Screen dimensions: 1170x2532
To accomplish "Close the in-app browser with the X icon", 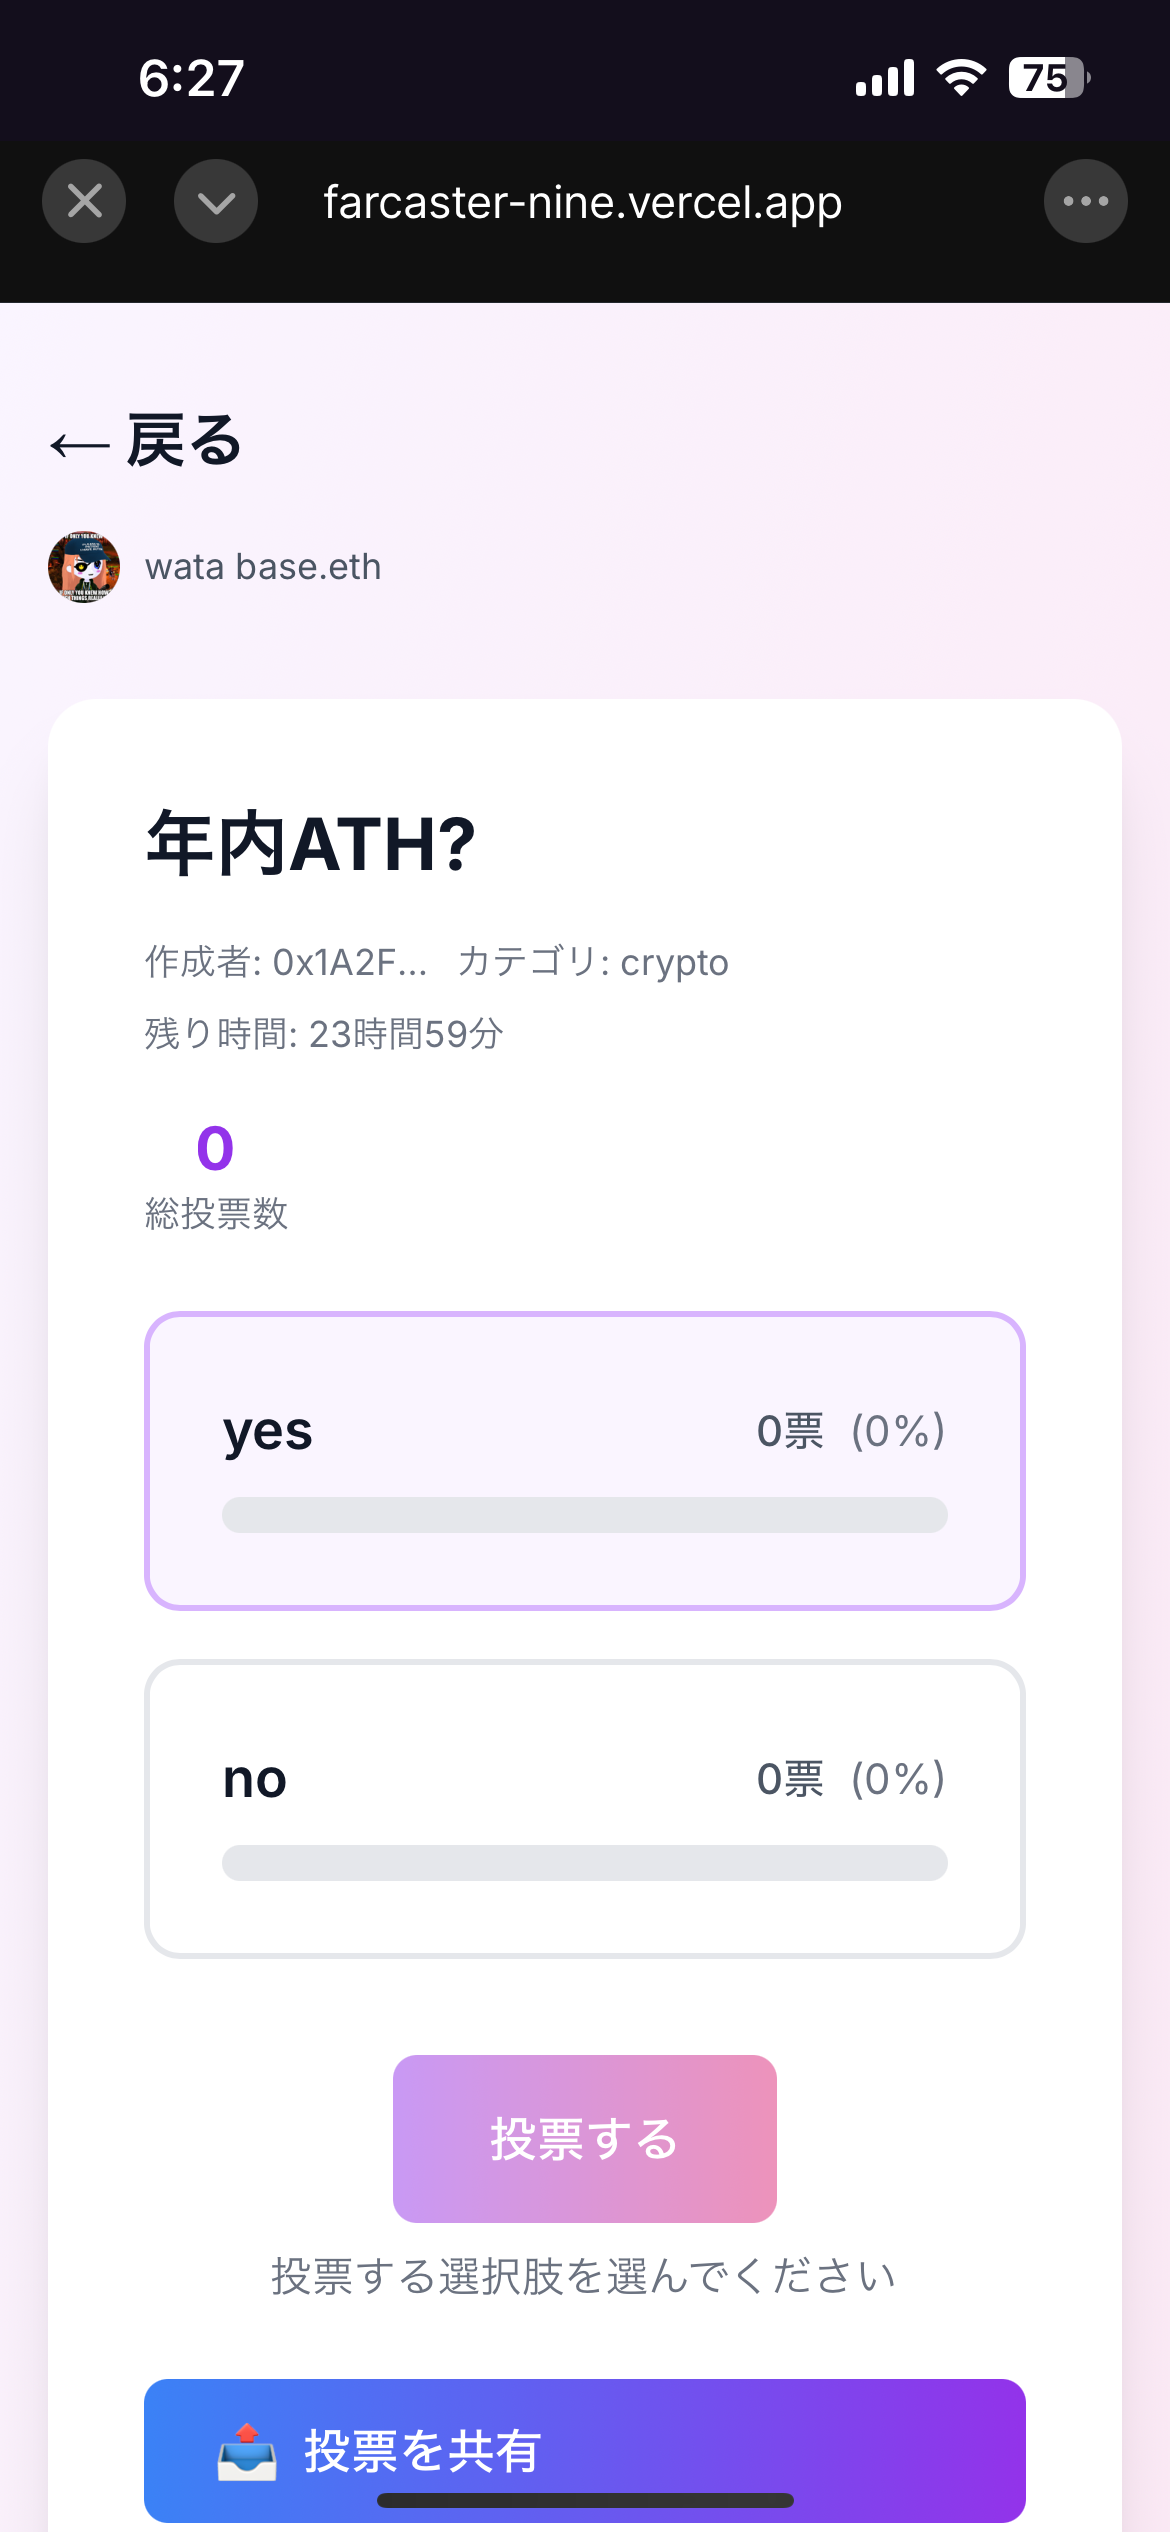I will pyautogui.click(x=84, y=200).
